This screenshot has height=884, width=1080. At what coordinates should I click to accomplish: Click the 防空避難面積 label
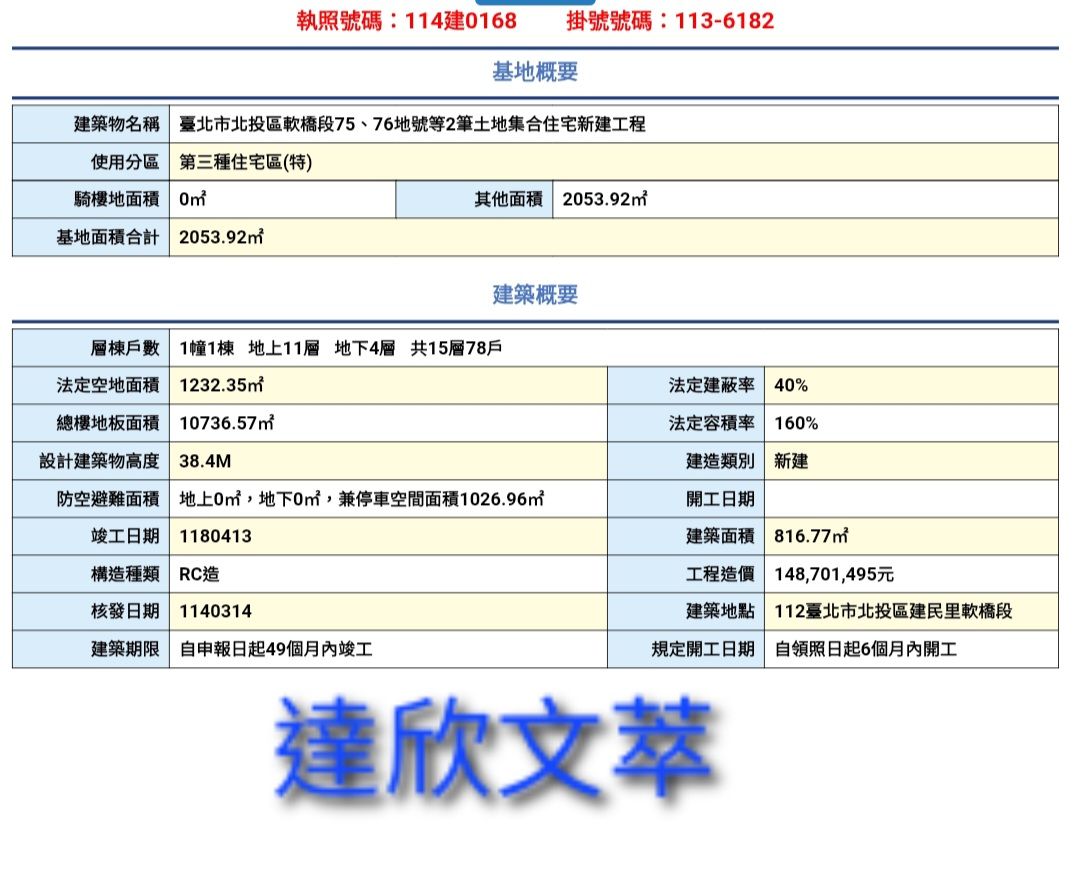tap(107, 499)
